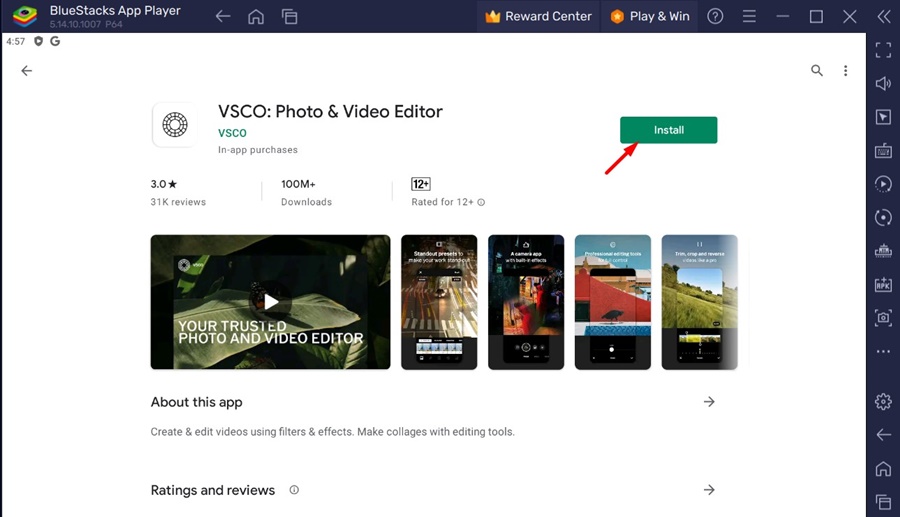Show more sidebar tools via three dots
The height and width of the screenshot is (517, 900).
[883, 351]
